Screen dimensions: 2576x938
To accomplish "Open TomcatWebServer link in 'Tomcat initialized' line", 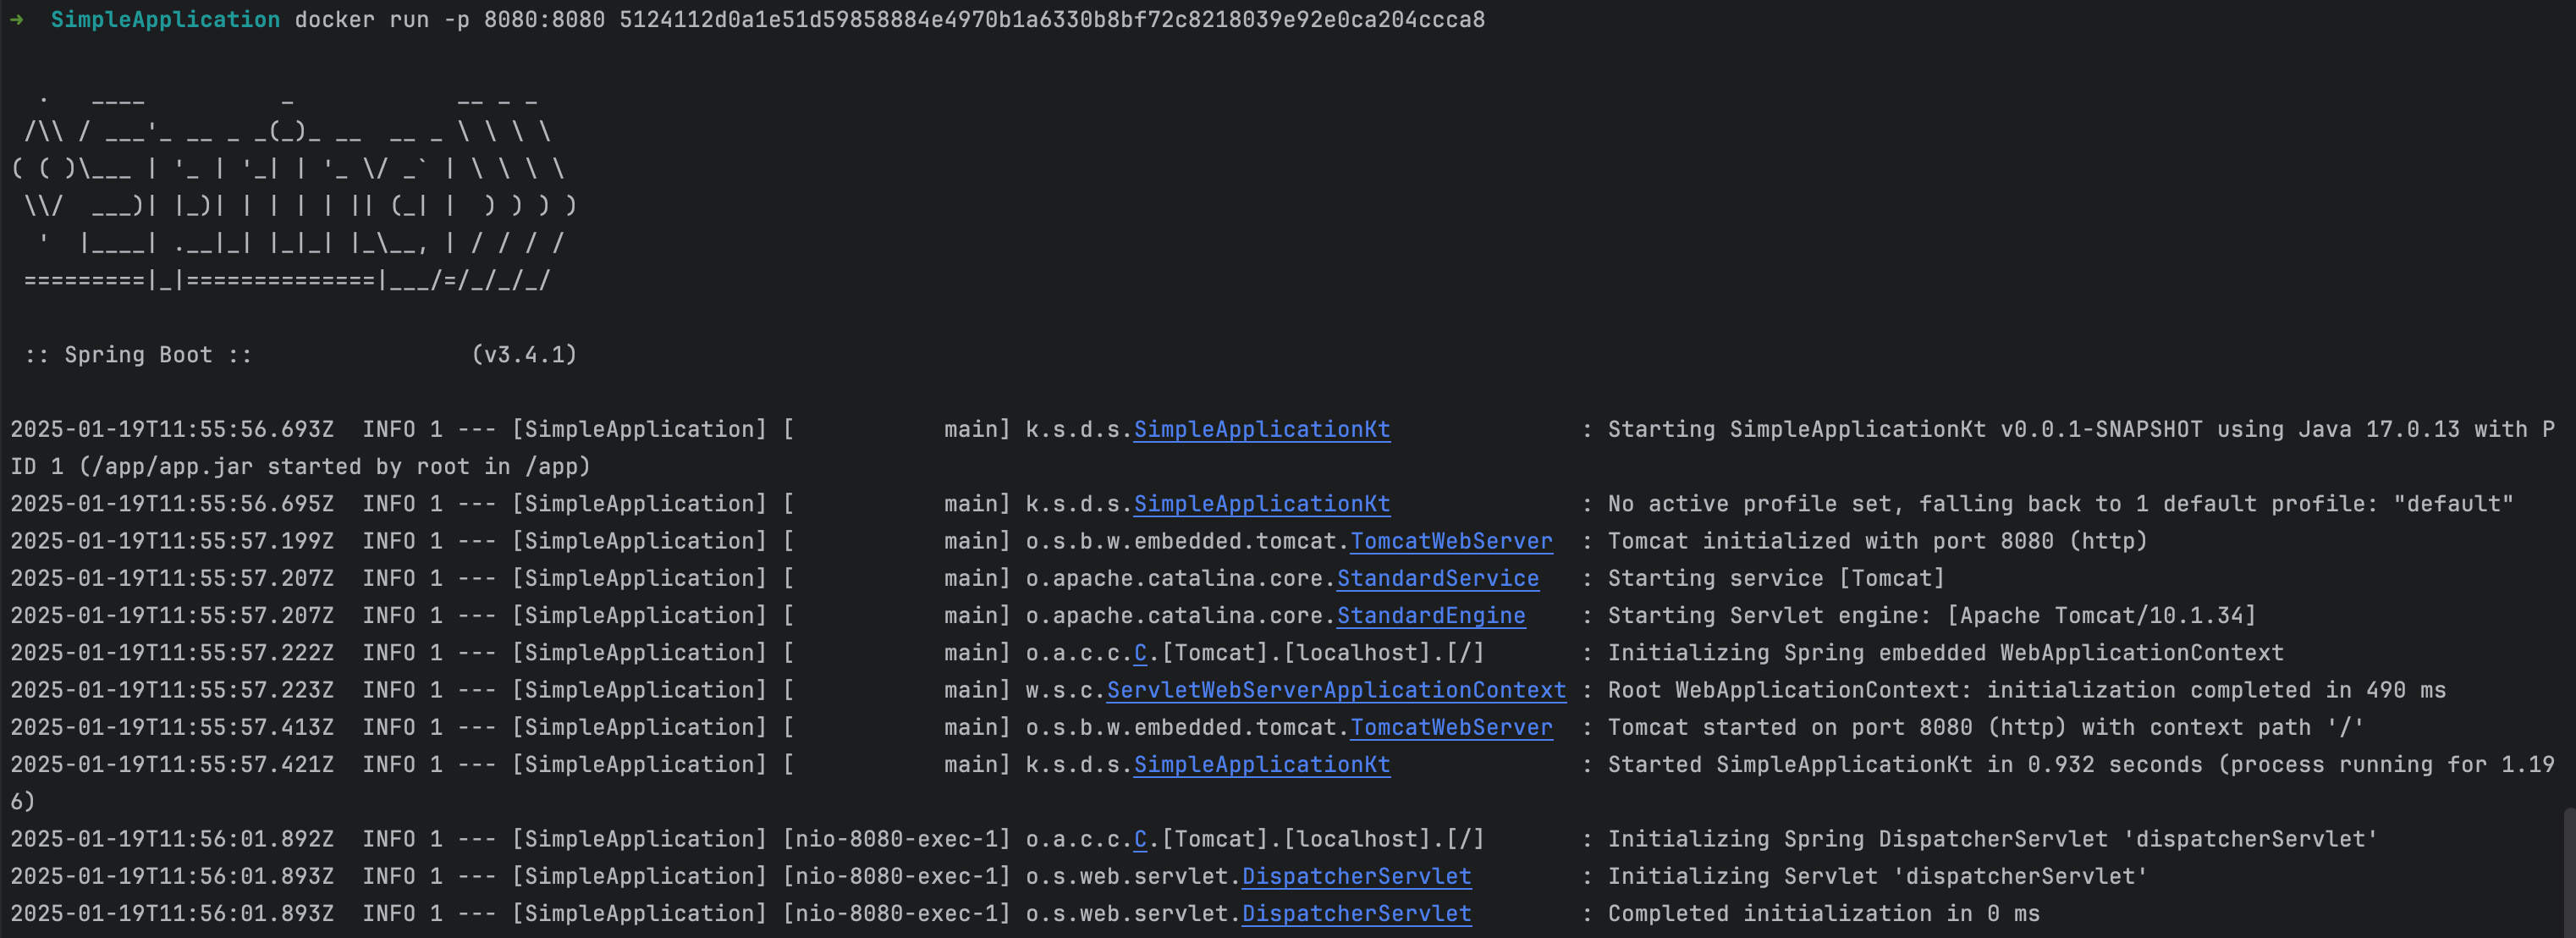I will click(x=1451, y=541).
